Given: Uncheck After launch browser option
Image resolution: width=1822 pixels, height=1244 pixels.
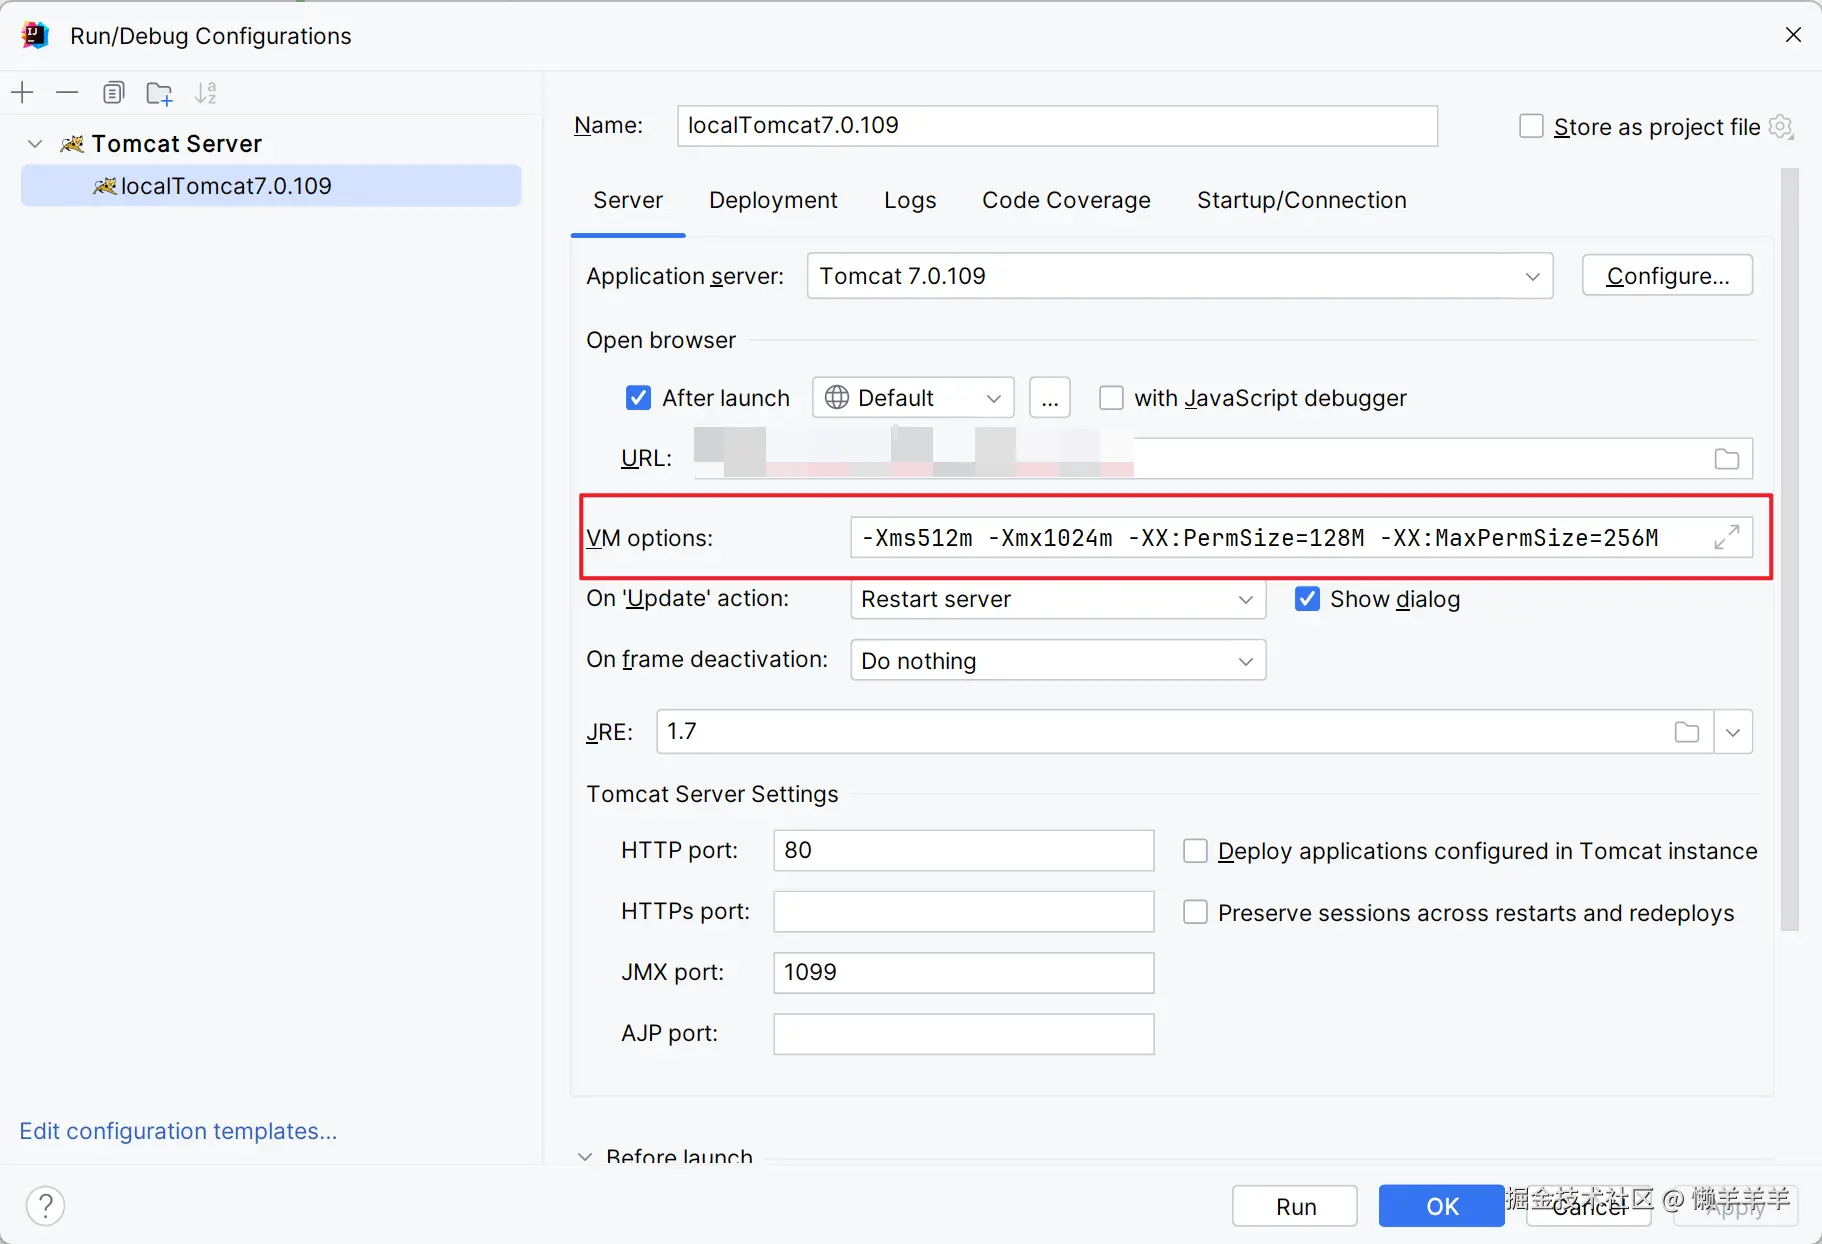Looking at the screenshot, I should coord(638,398).
